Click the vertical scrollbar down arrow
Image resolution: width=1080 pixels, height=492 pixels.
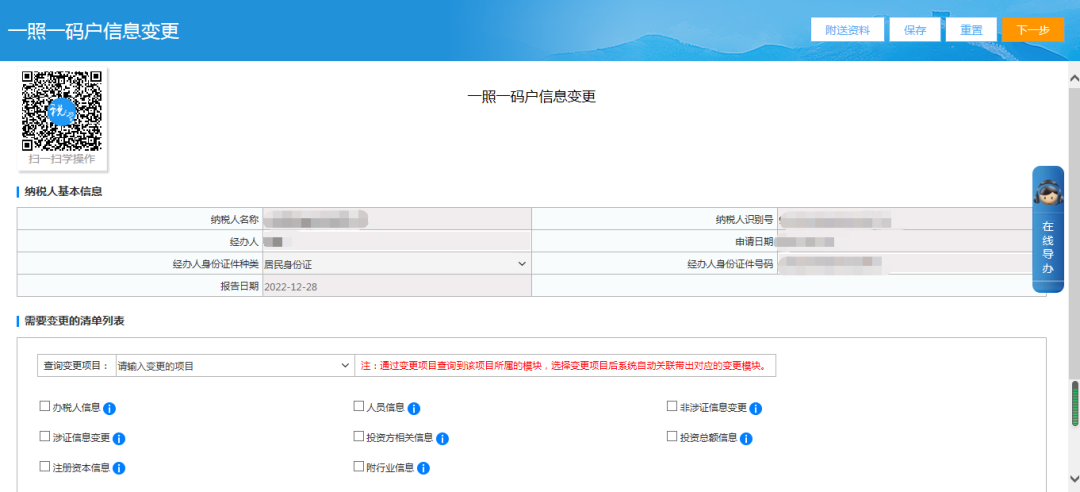tap(1074, 479)
